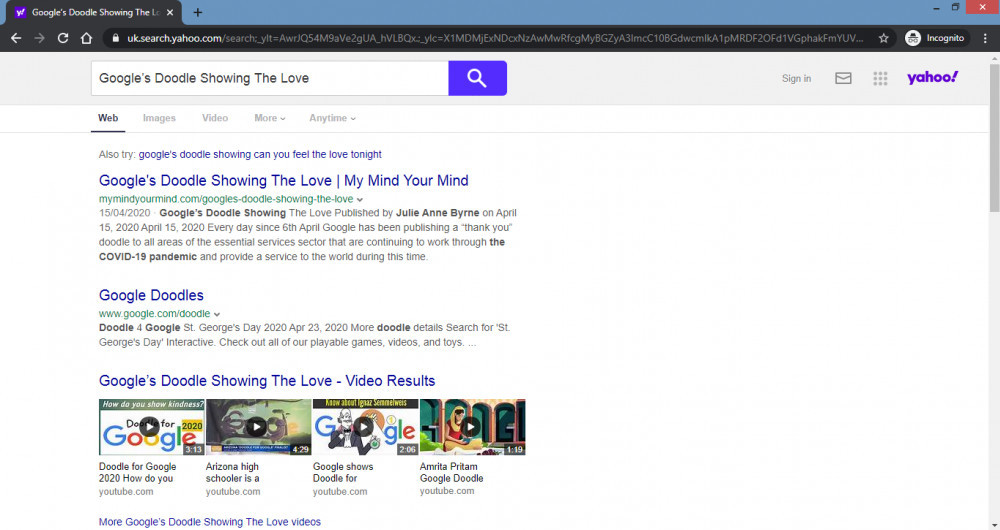
Task: Click the Sign in link
Action: (797, 78)
